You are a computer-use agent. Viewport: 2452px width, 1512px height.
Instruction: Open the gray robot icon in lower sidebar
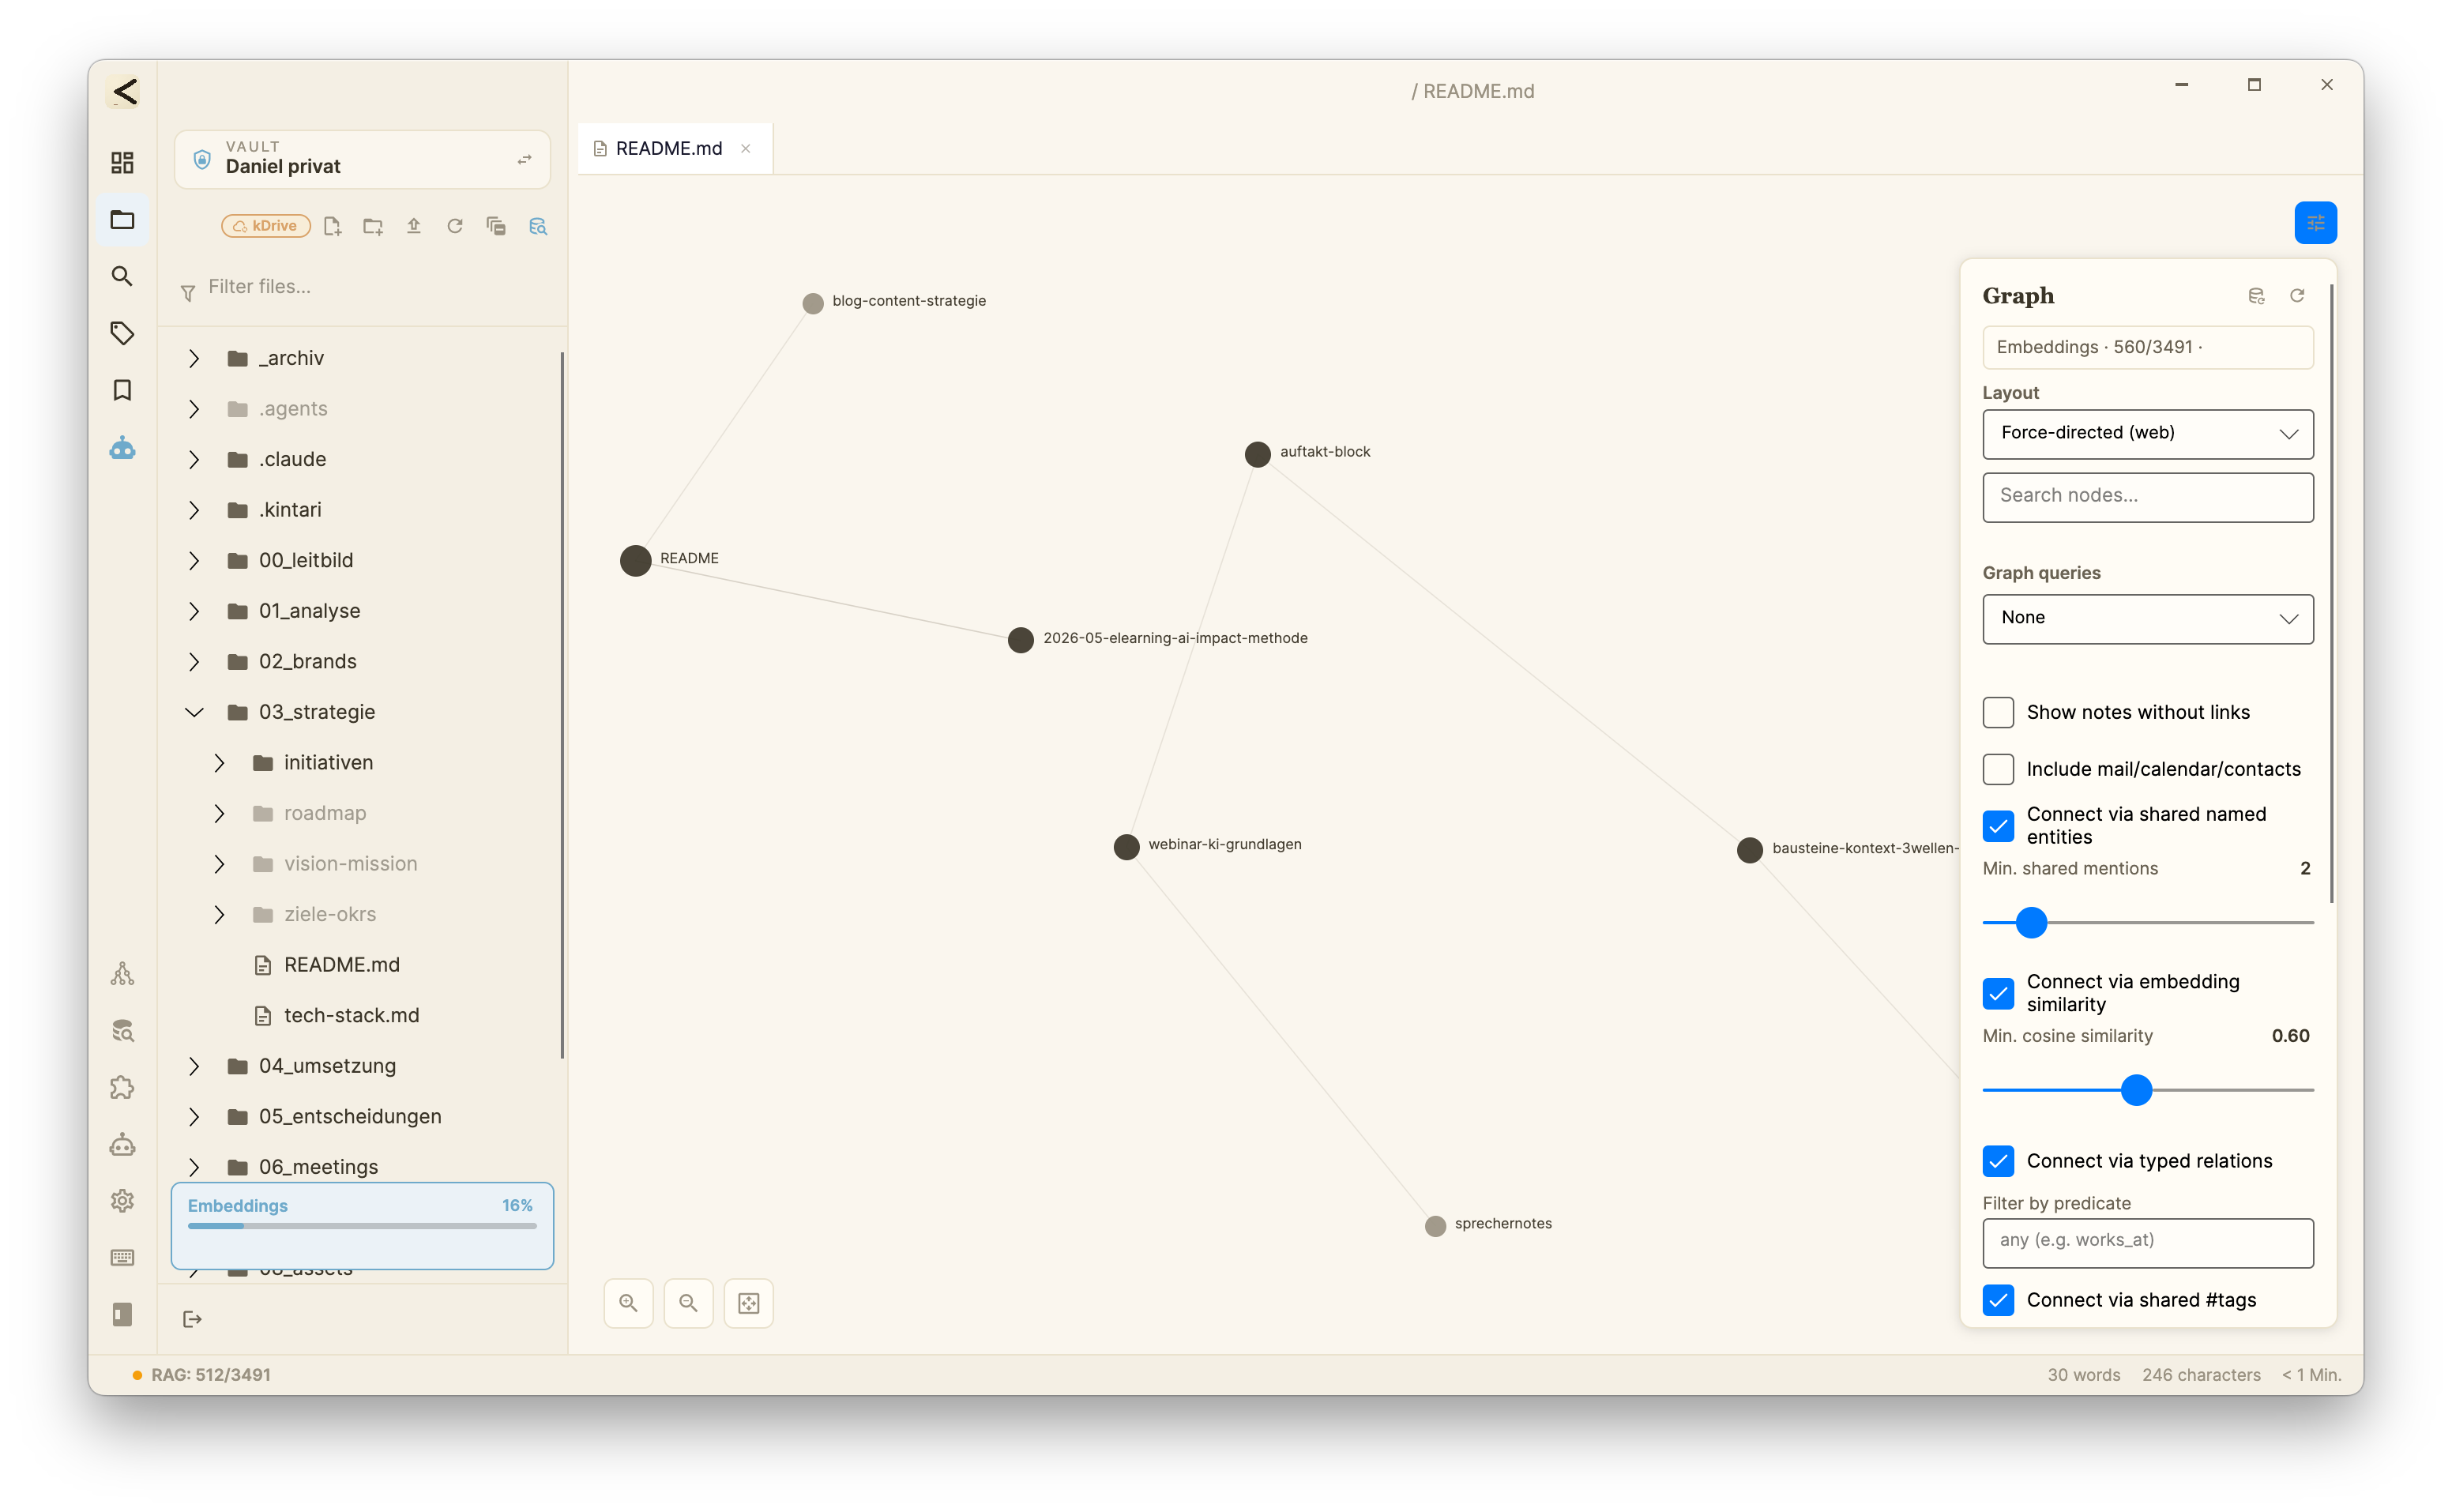pyautogui.click(x=122, y=1144)
